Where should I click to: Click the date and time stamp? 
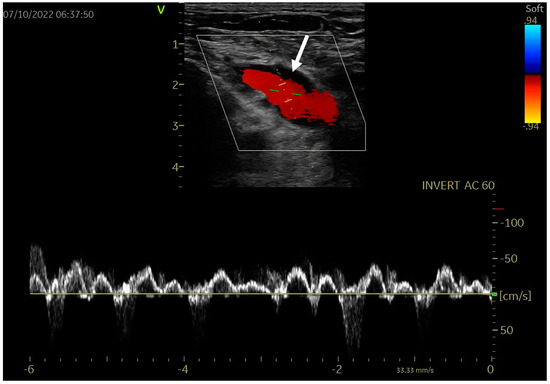click(x=48, y=14)
